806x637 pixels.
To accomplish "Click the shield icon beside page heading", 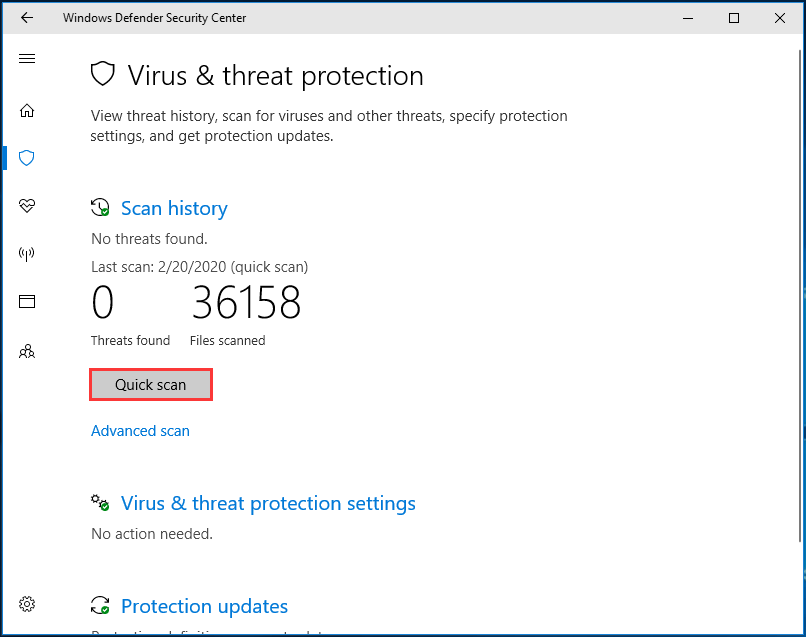I will [x=103, y=75].
